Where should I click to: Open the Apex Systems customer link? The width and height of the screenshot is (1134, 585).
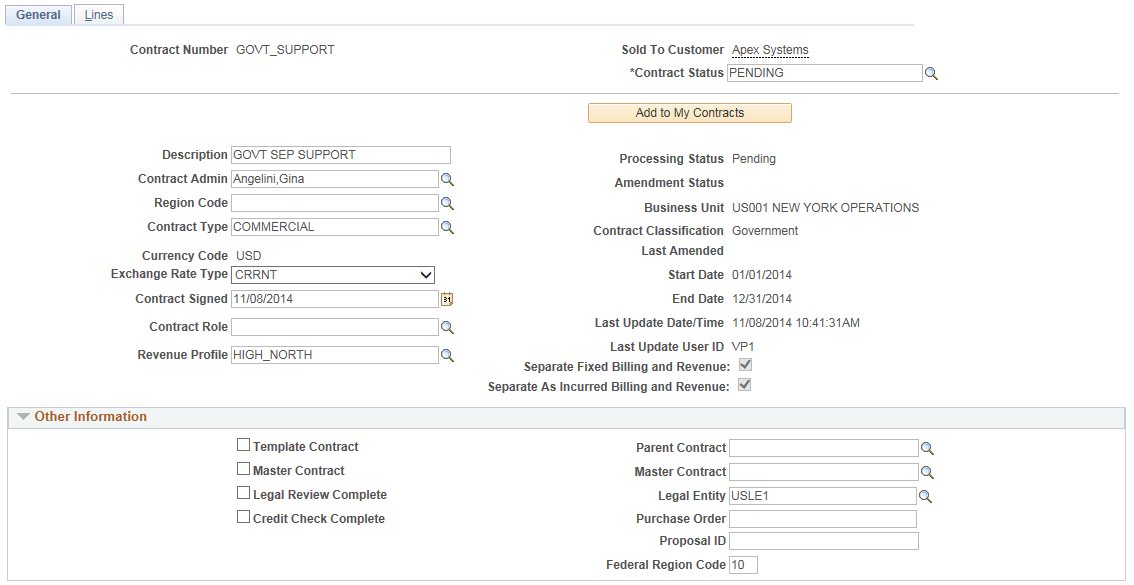[769, 49]
